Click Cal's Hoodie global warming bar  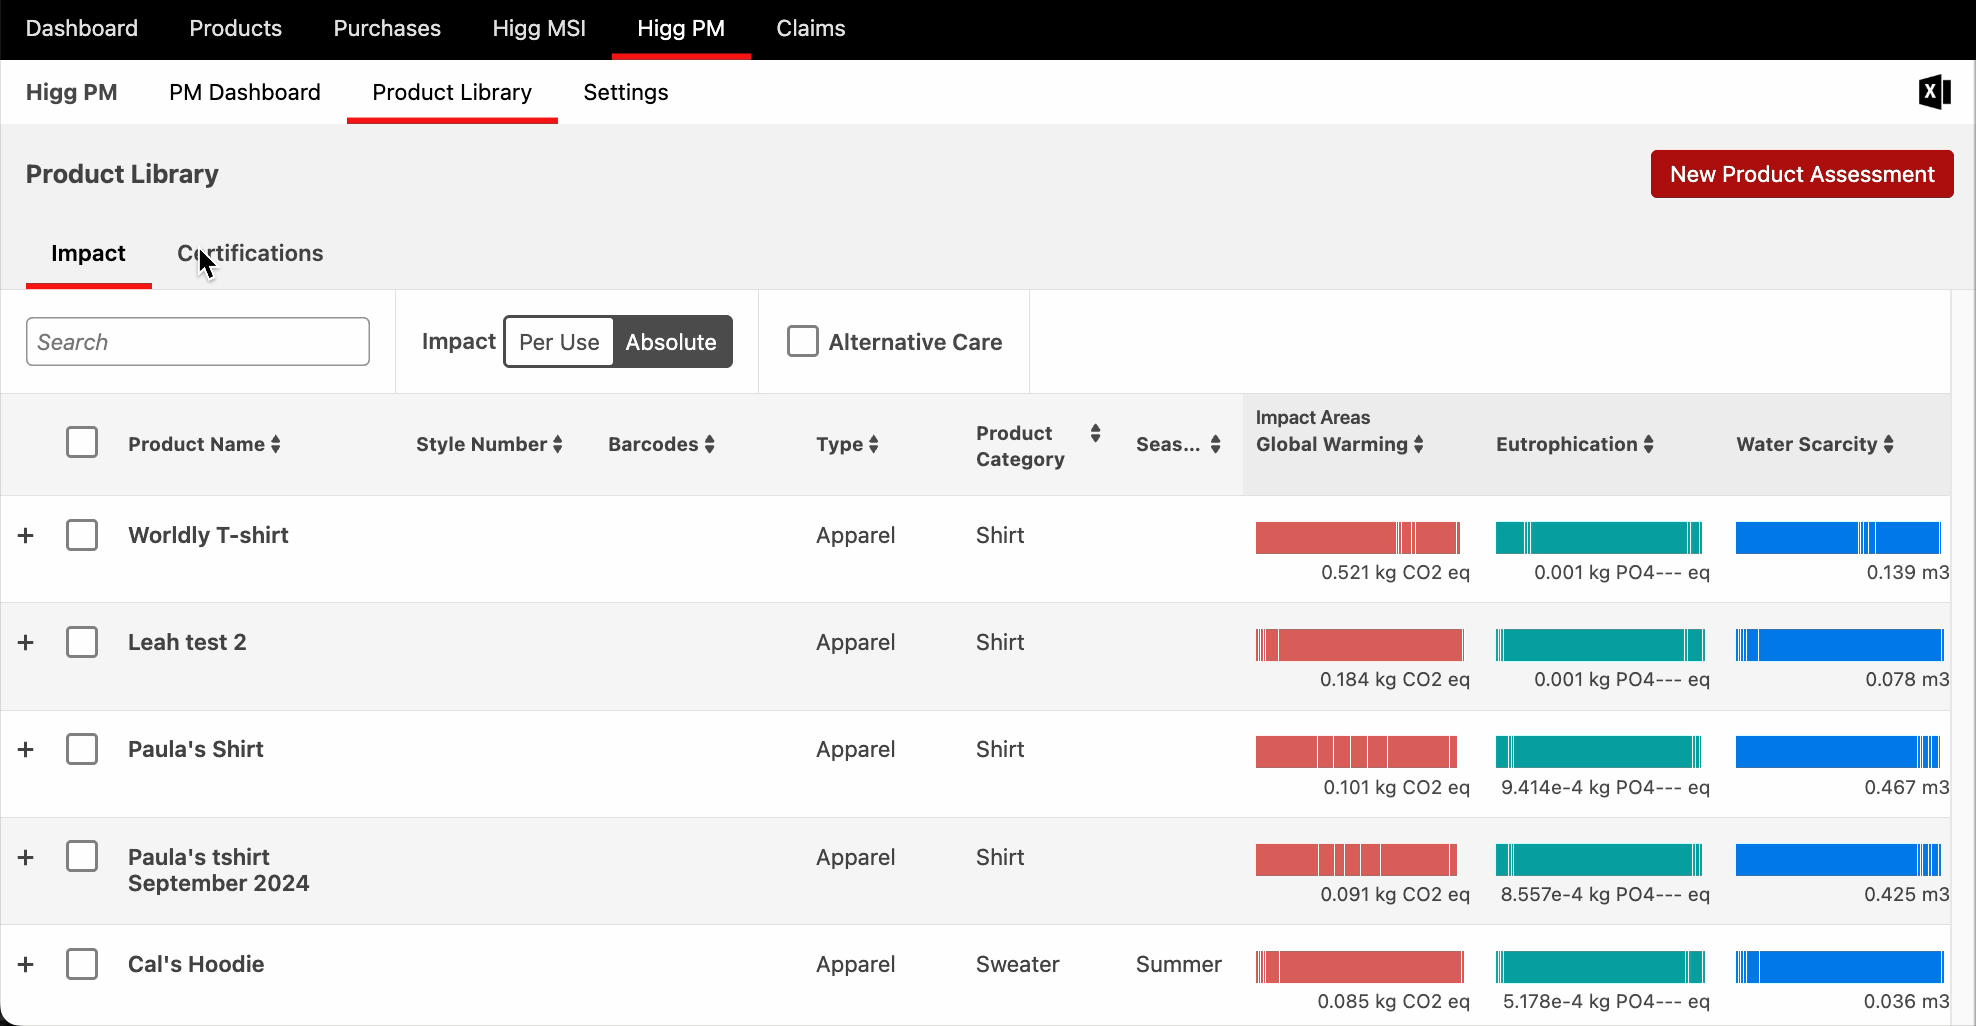click(1360, 967)
